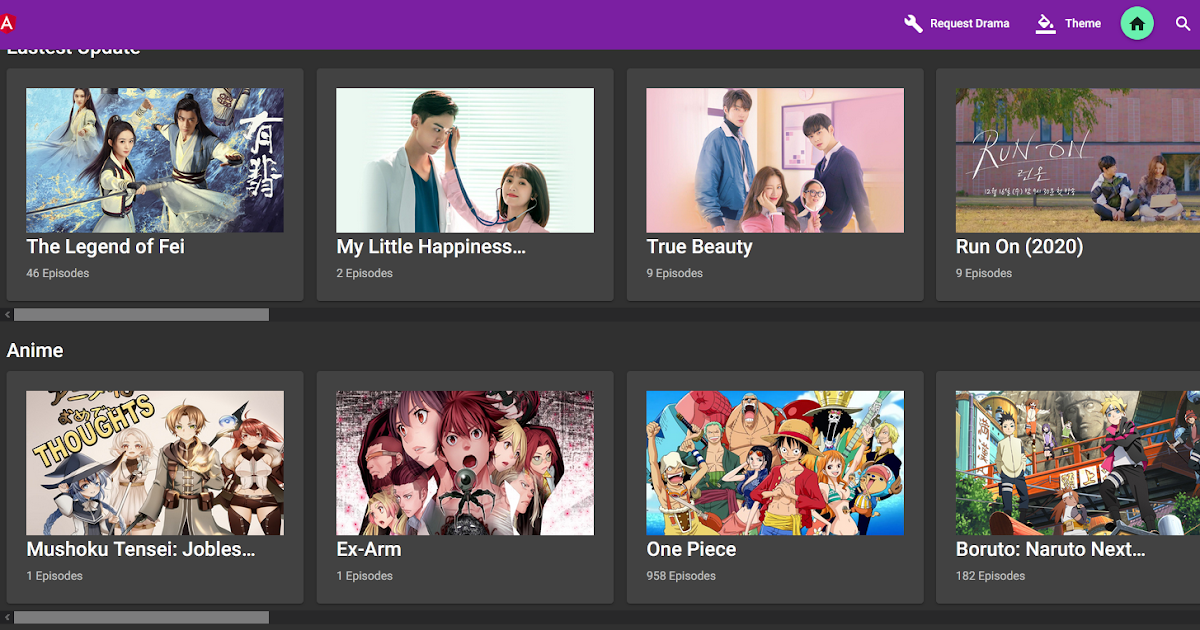Open the Ex-Arm poster
The image size is (1200, 630).
pos(465,463)
